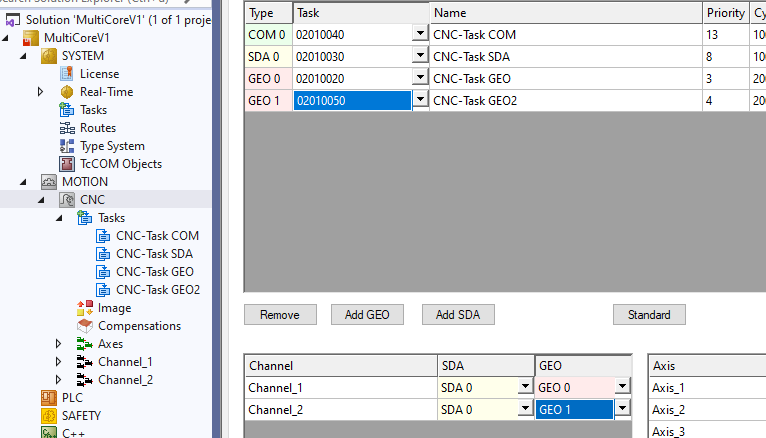The width and height of the screenshot is (766, 438).
Task: Click the MultiCoreV1 project icon
Action: (x=31, y=38)
